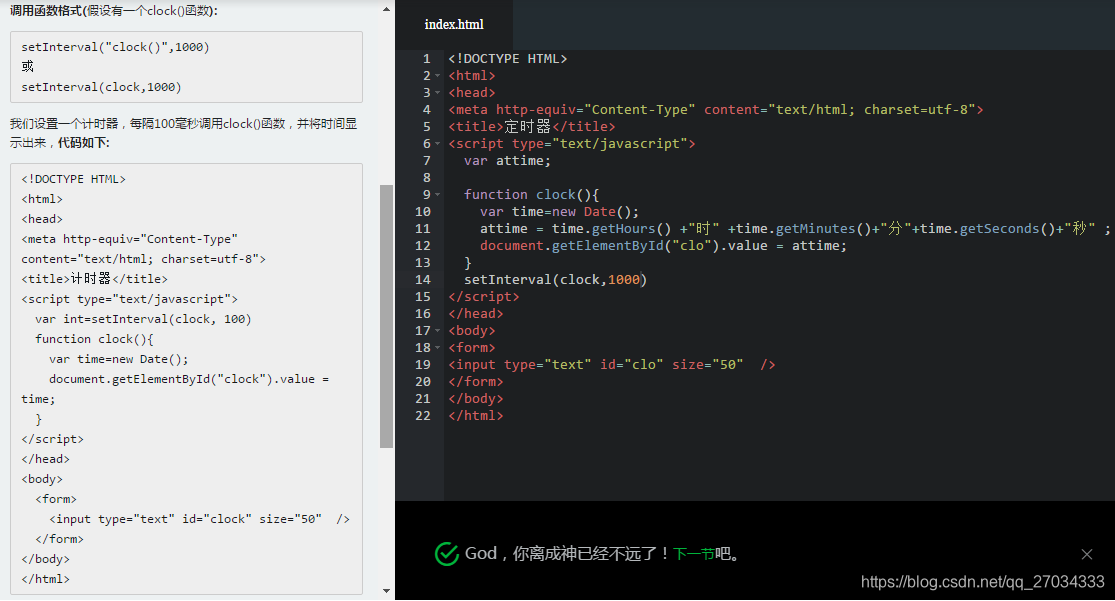The width and height of the screenshot is (1115, 601).
Task: Click 'var time=new Date();' on editor line 10
Action: point(559,212)
